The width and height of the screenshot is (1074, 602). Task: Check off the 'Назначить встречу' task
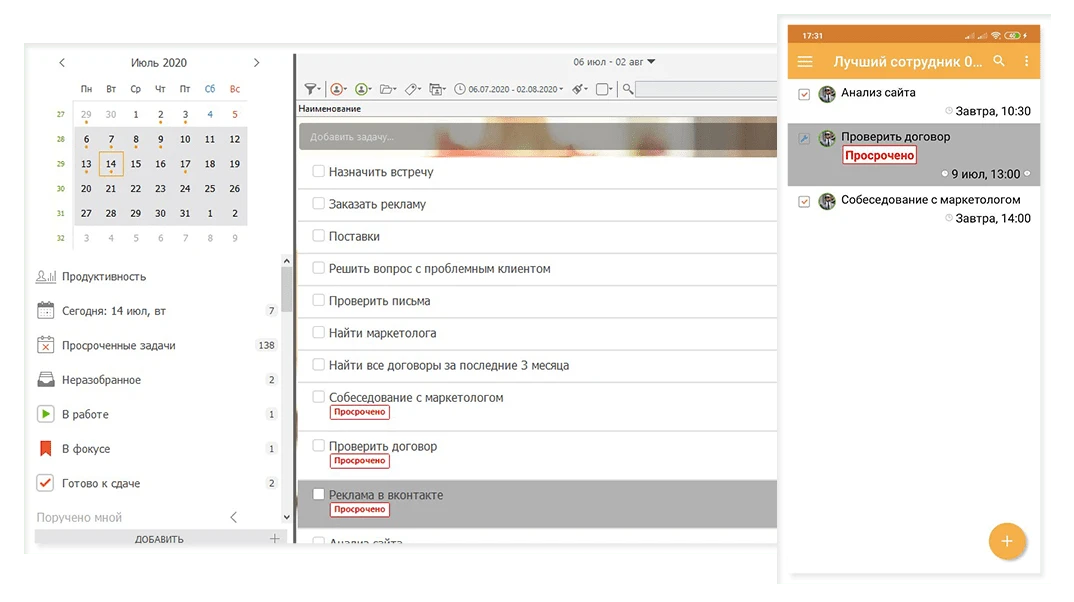point(318,171)
